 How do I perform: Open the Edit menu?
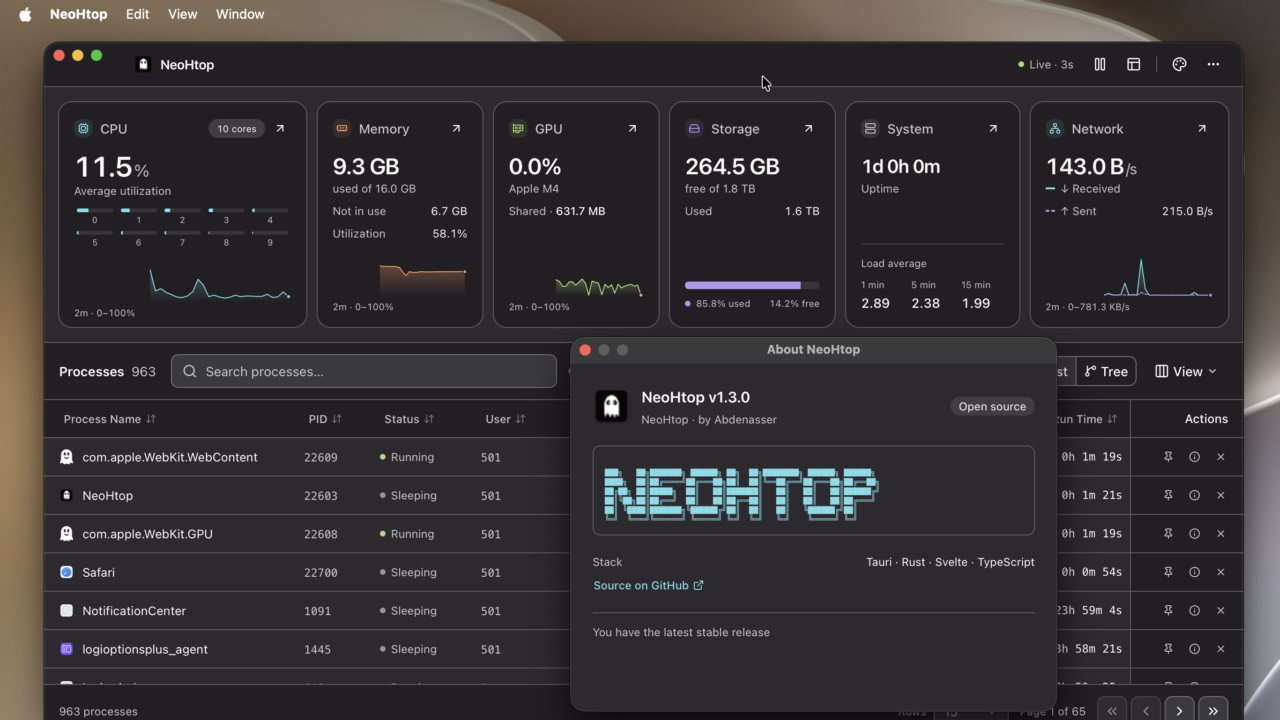tap(137, 14)
